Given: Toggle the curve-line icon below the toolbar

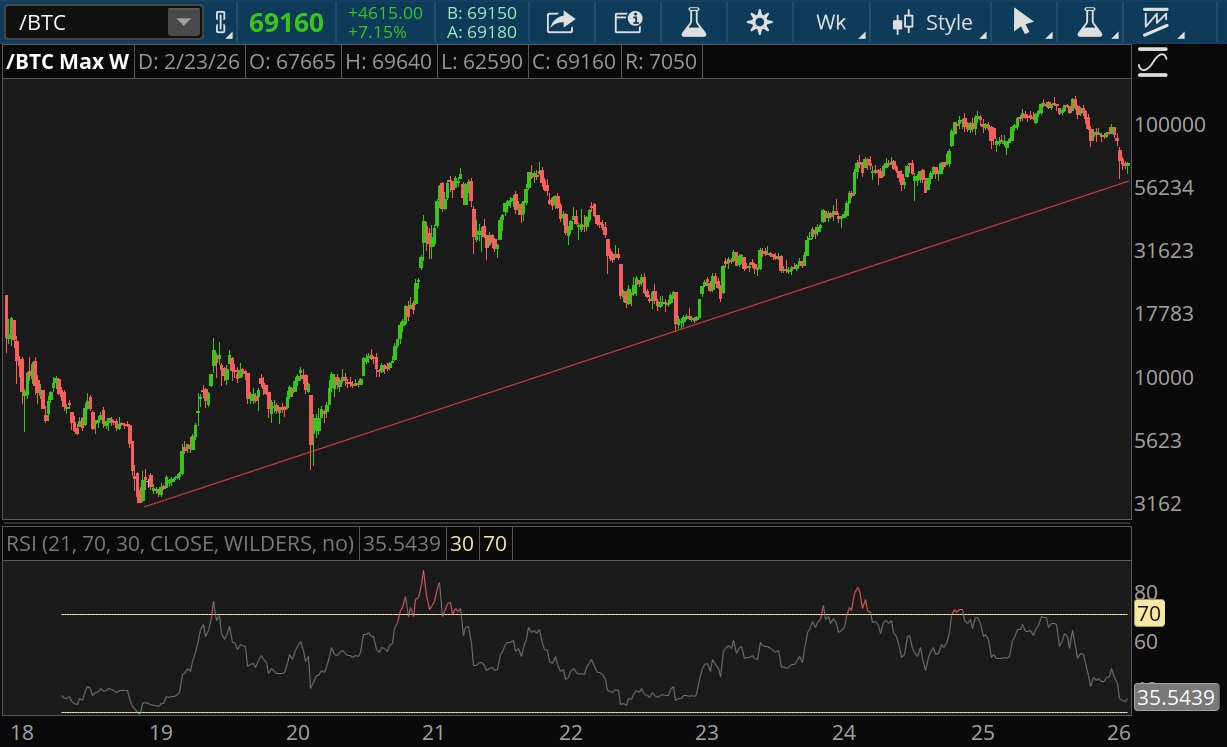Looking at the screenshot, I should pyautogui.click(x=1153, y=63).
